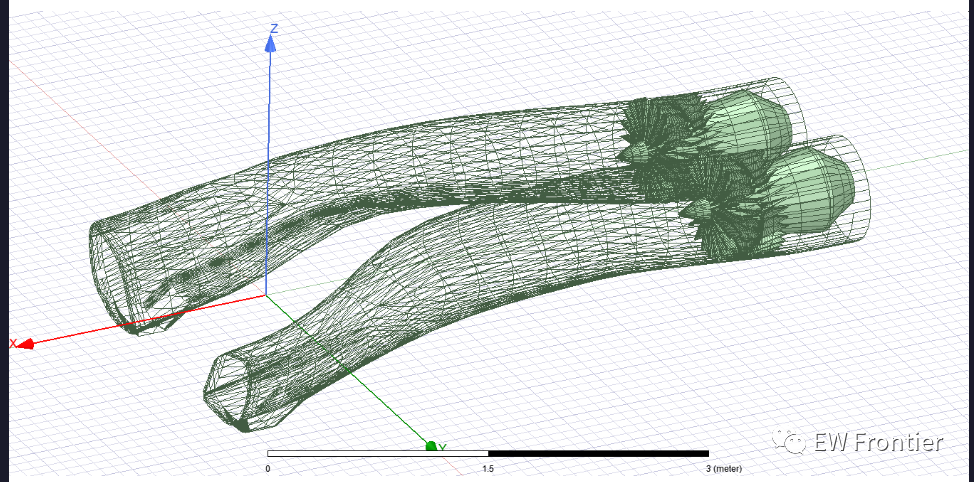Click the '3 (meter)' scale label
This screenshot has height=482, width=974.
[724, 468]
